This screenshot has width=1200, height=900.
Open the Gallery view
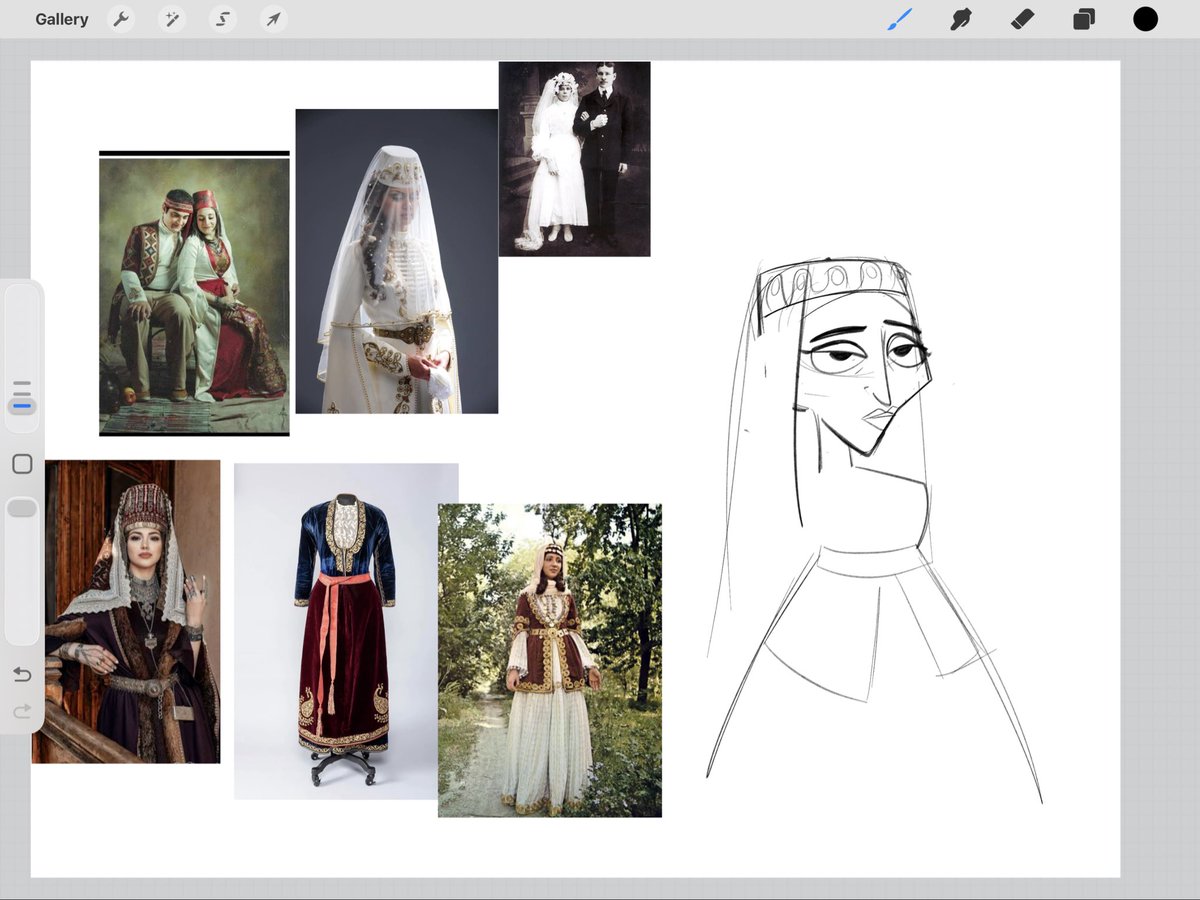pos(62,19)
